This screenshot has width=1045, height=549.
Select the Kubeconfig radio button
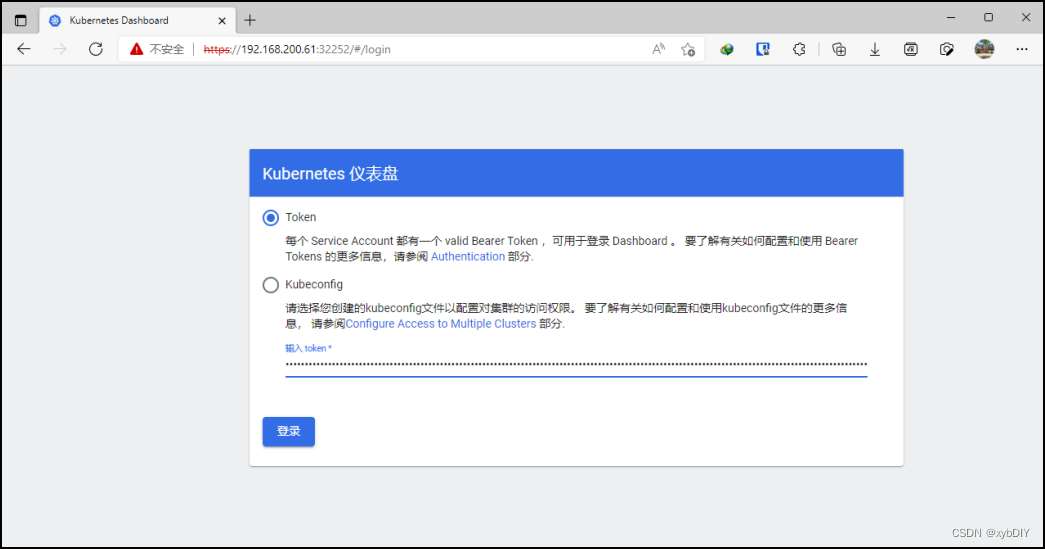pos(271,285)
